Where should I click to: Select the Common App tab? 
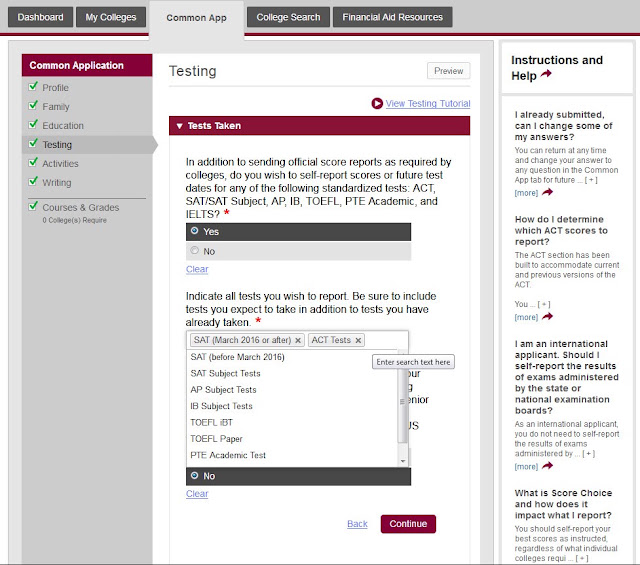click(196, 18)
